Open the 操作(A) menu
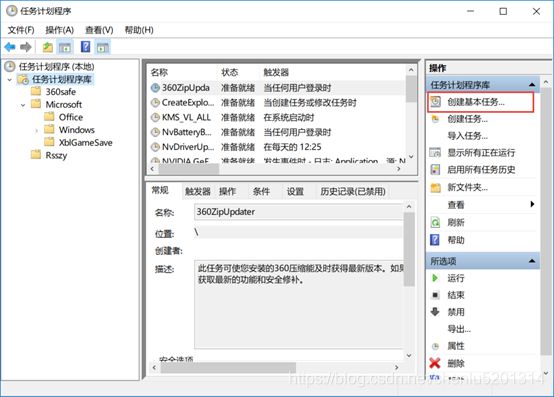The image size is (554, 397). coord(60,30)
